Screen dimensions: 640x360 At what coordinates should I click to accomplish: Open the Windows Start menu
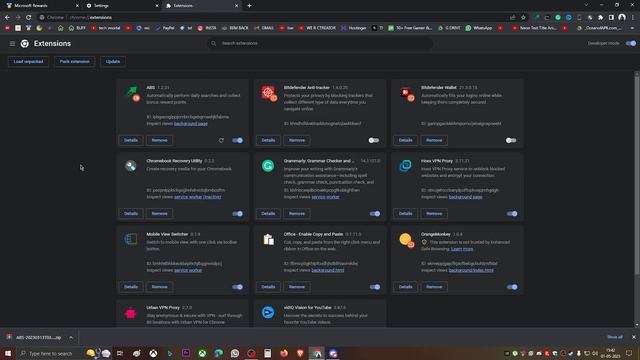pyautogui.click(x=8, y=353)
